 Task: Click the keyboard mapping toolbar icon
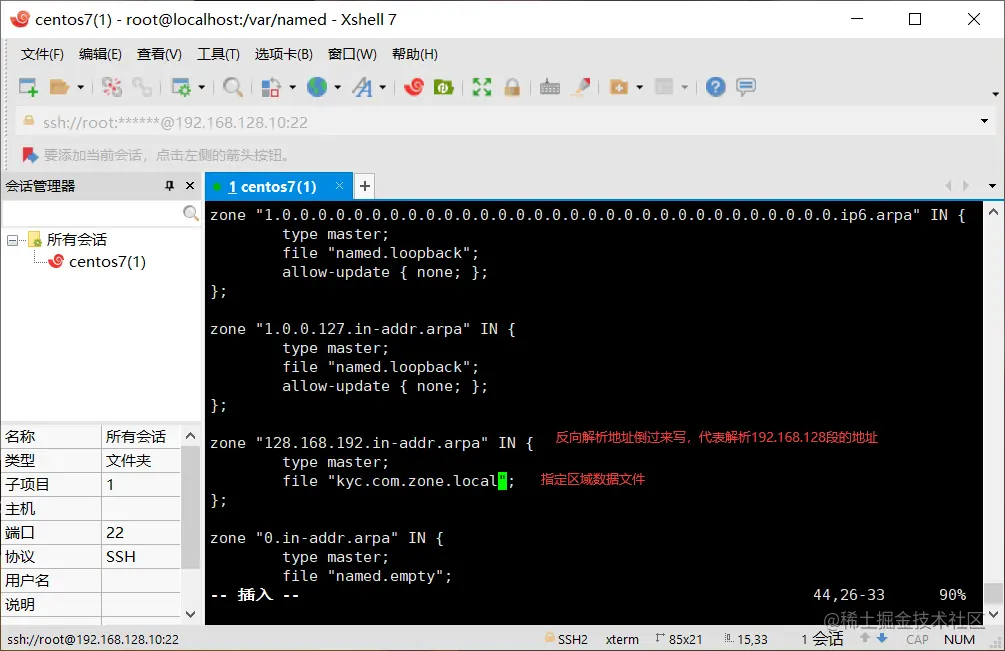coord(549,87)
